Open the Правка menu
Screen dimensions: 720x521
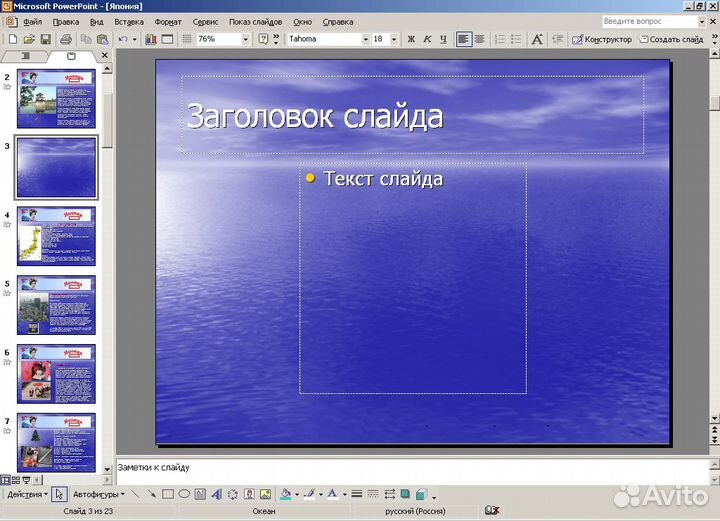pyautogui.click(x=66, y=22)
